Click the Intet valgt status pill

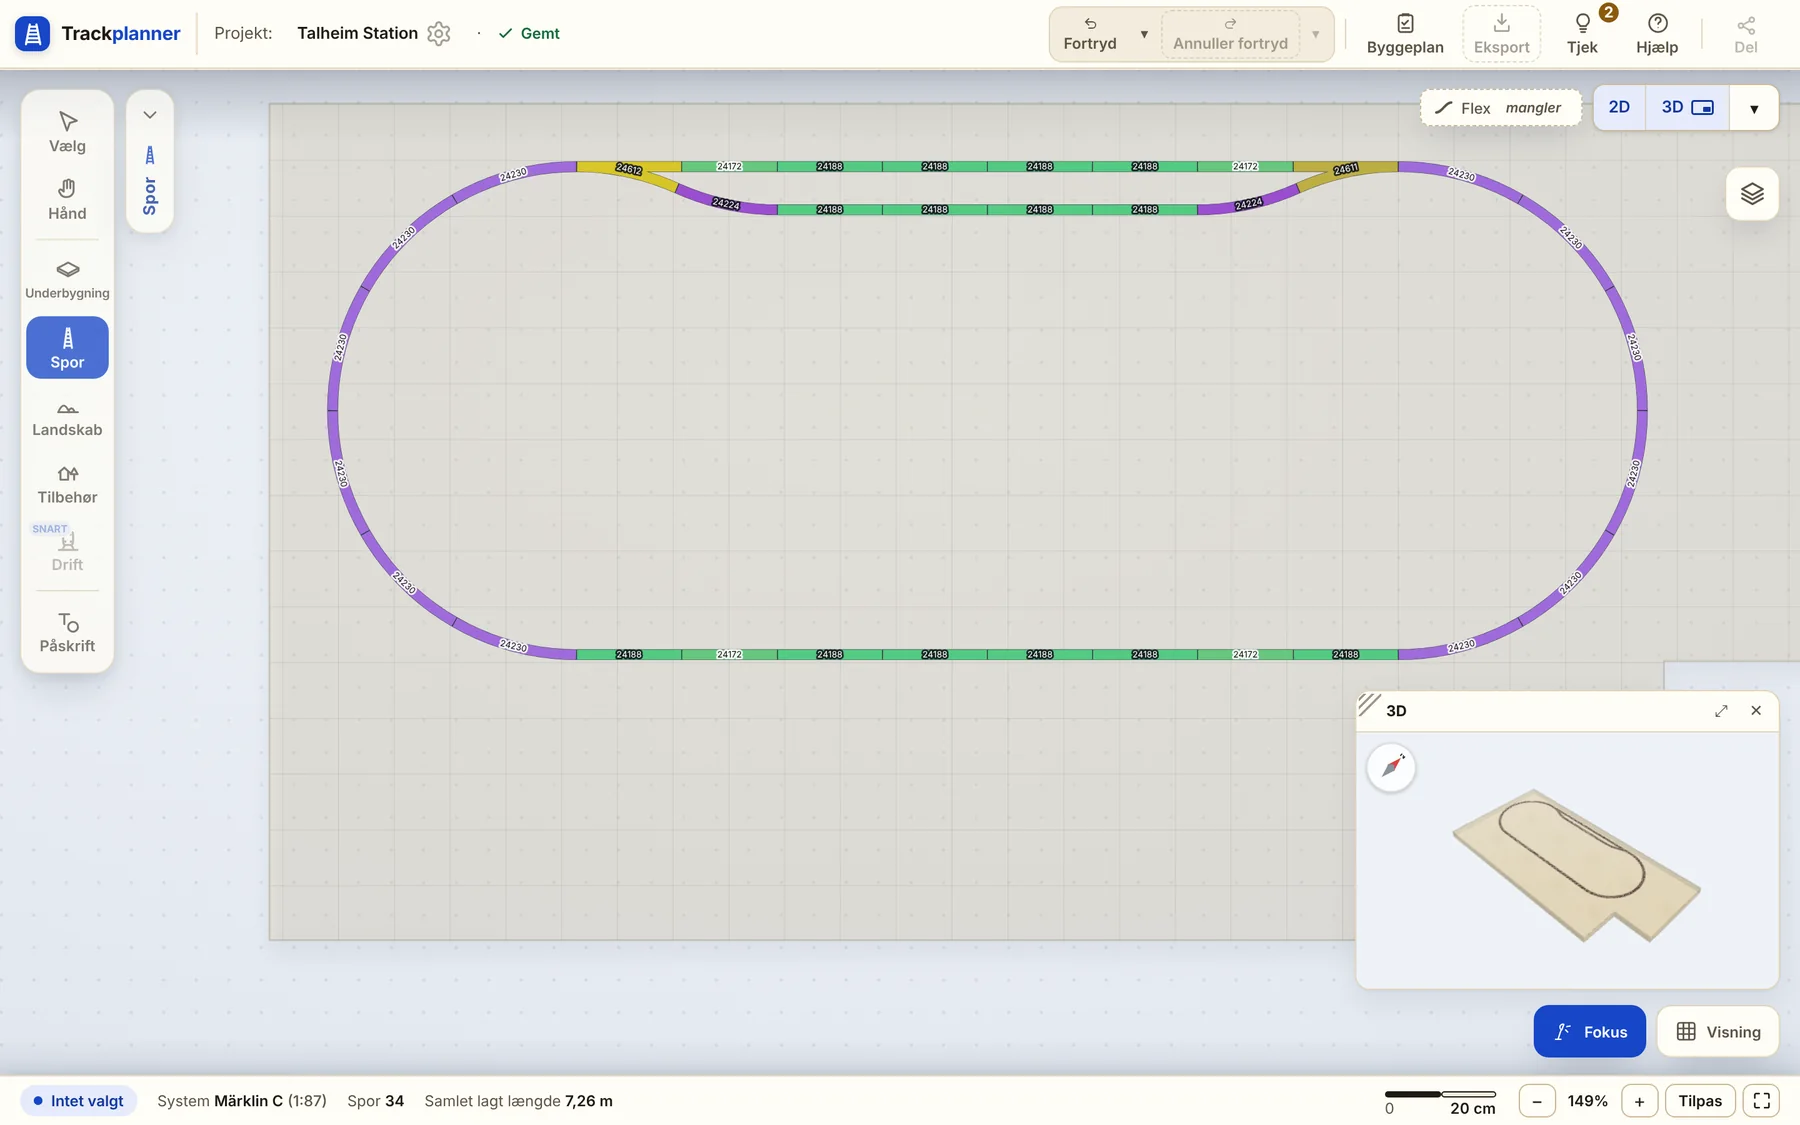[x=78, y=1101]
